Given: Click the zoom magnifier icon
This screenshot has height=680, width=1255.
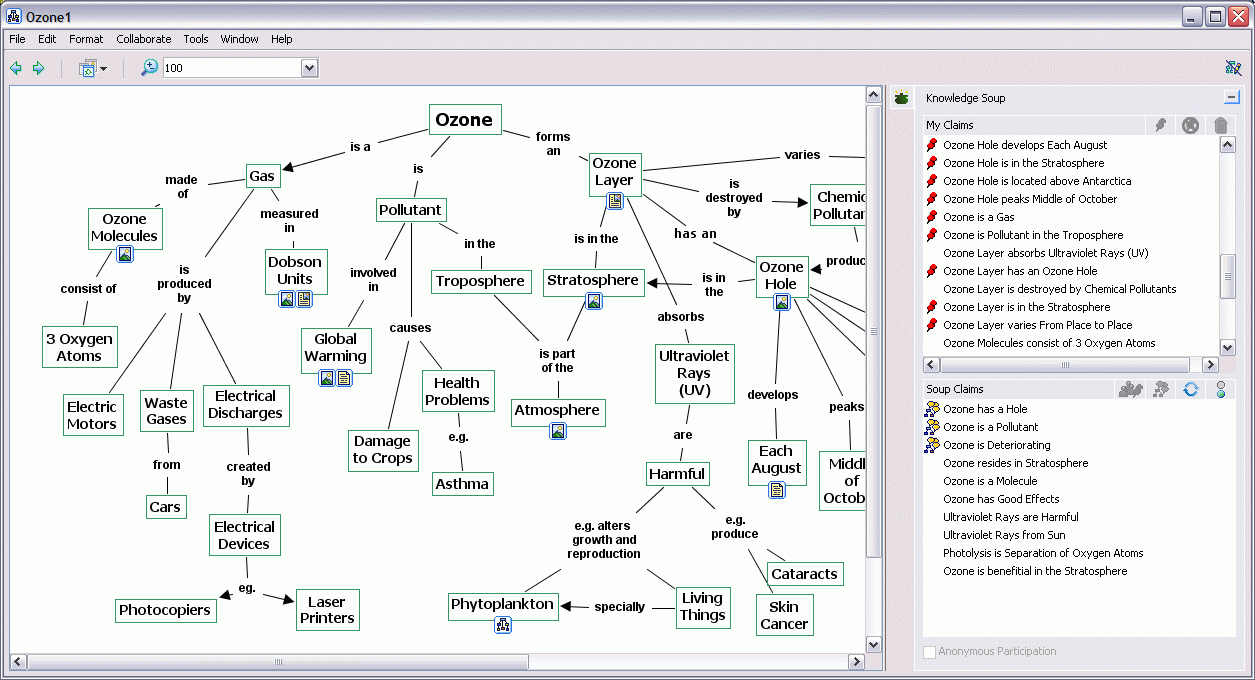Looking at the screenshot, I should tap(149, 68).
